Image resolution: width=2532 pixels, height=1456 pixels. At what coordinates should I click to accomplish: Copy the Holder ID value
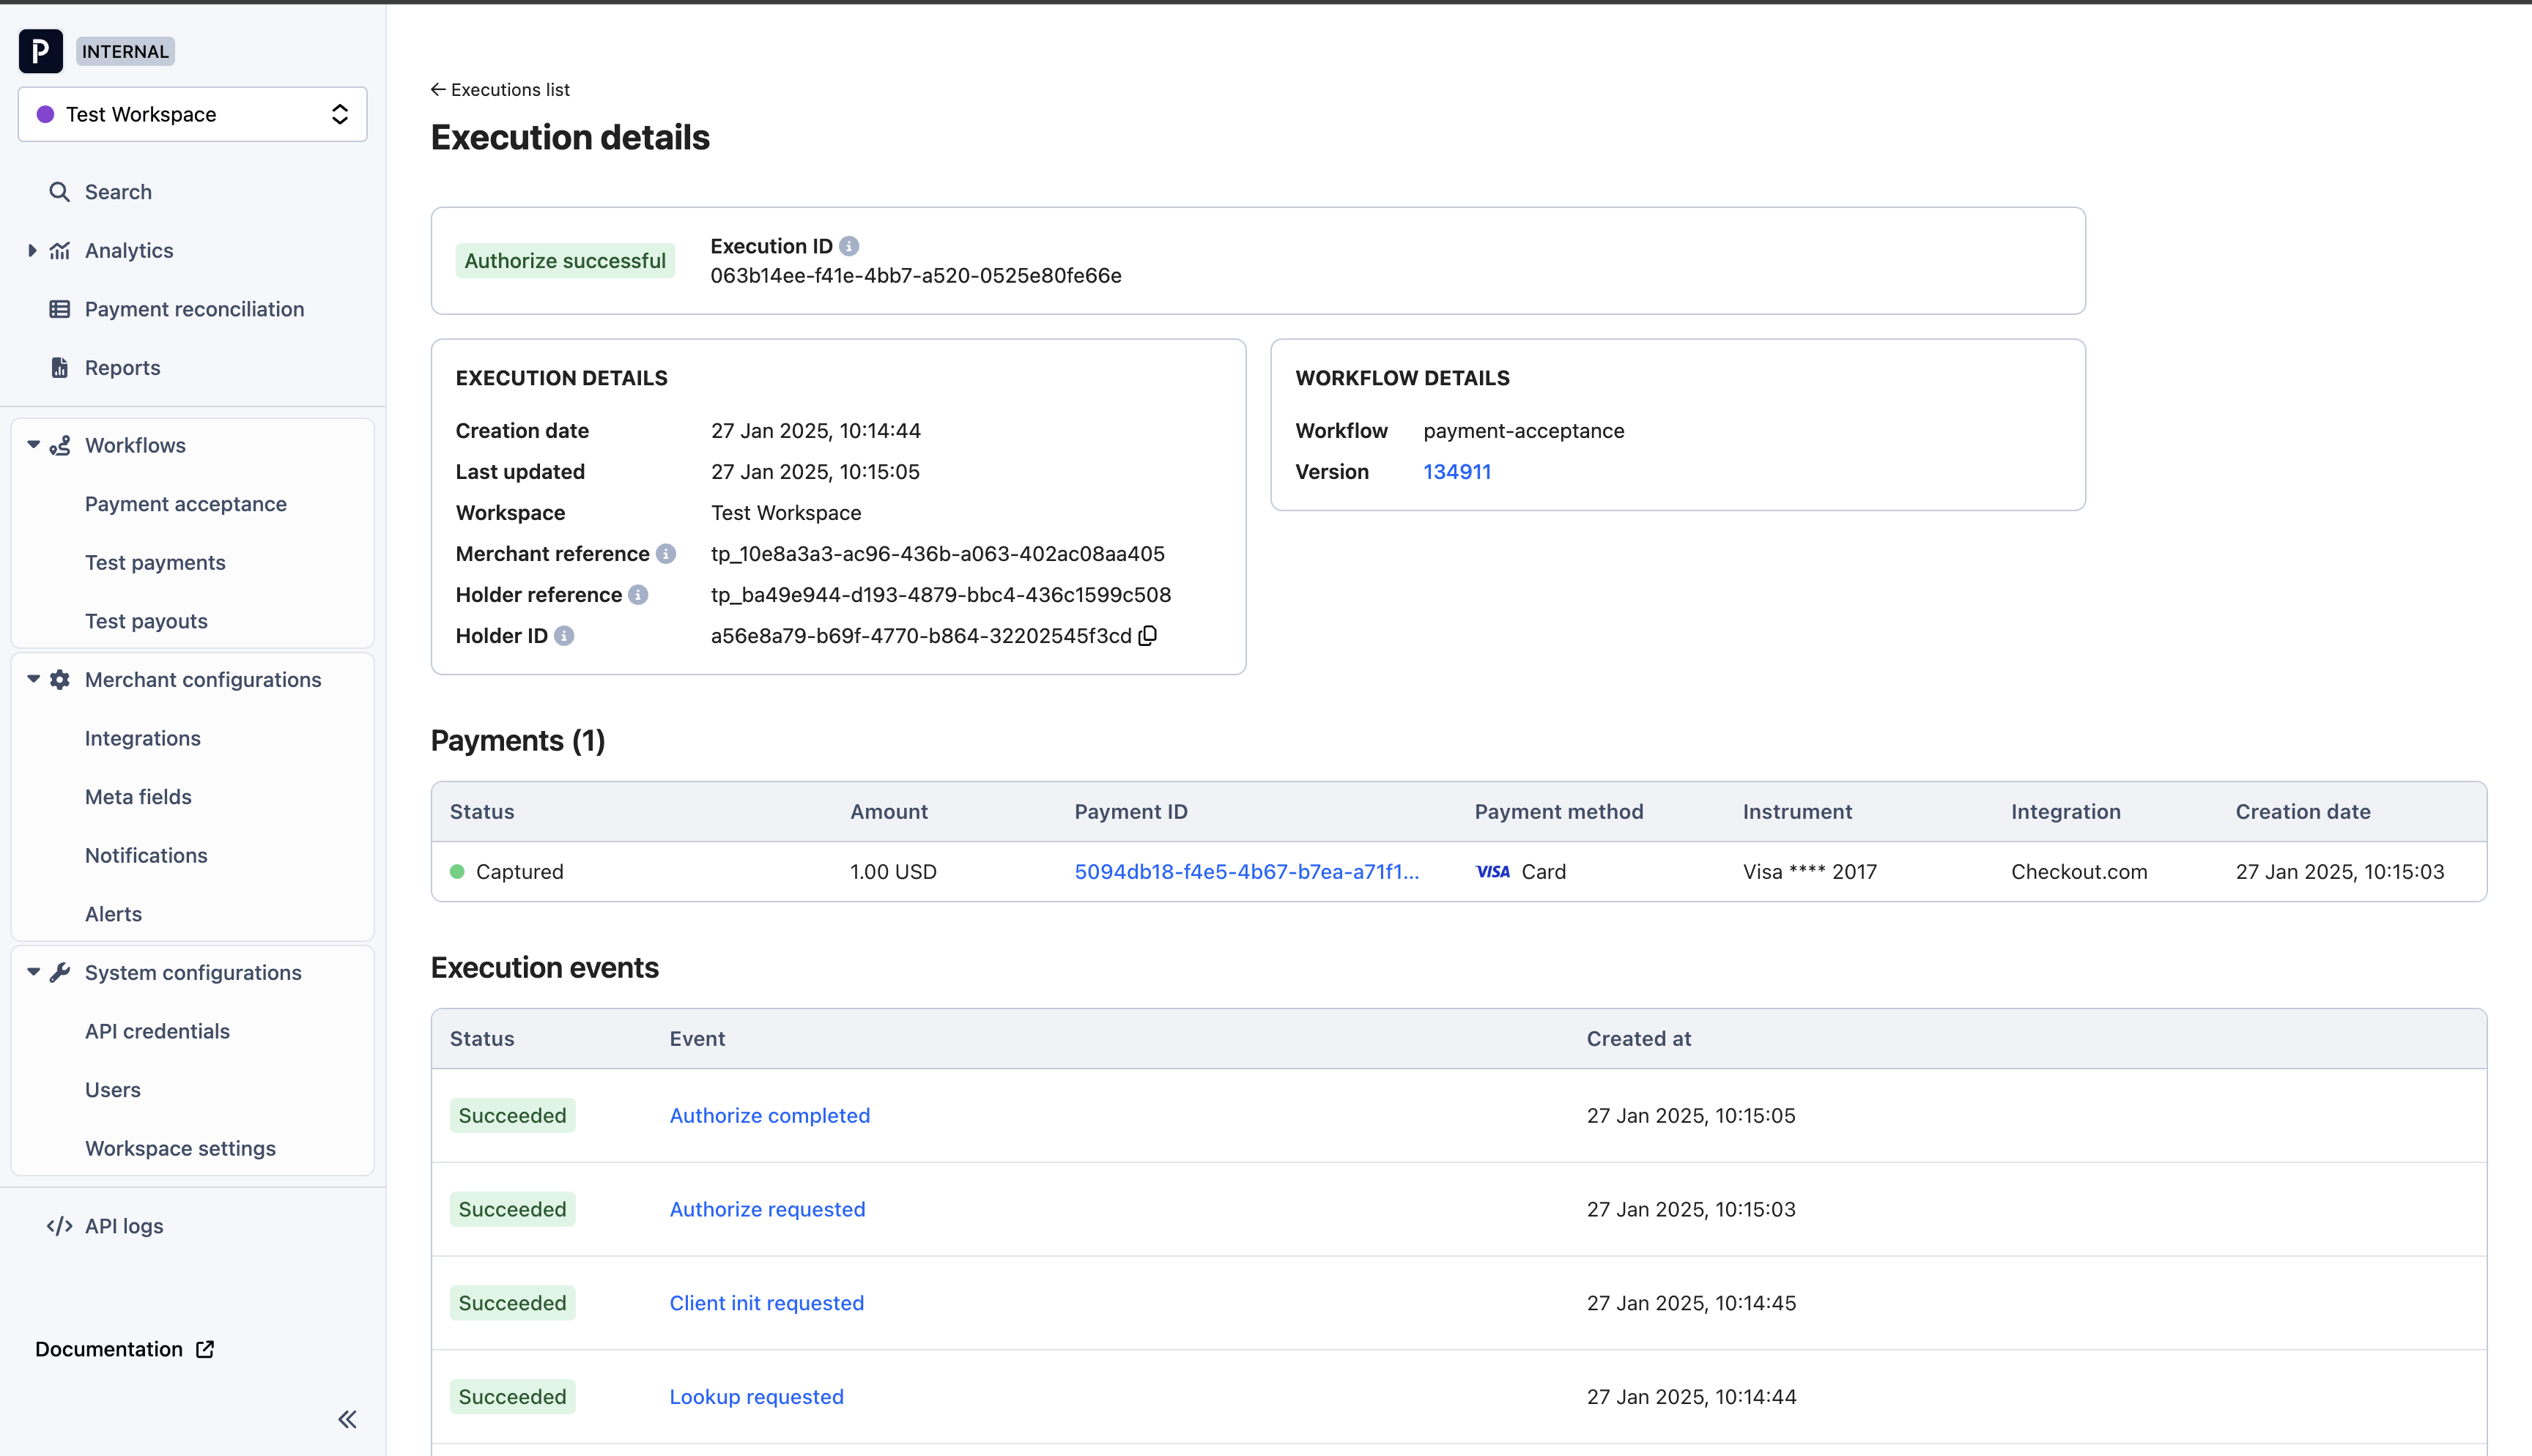(1148, 636)
